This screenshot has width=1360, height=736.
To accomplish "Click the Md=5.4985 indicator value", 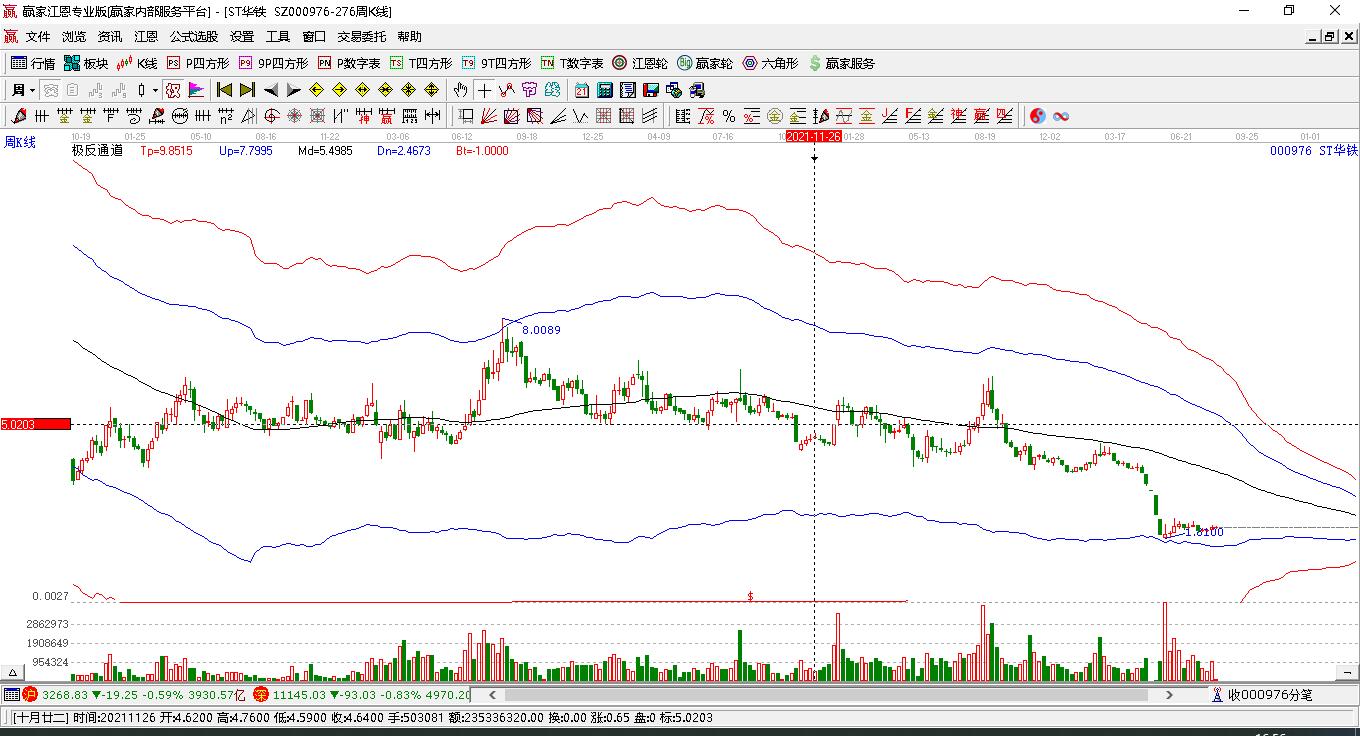I will [325, 151].
